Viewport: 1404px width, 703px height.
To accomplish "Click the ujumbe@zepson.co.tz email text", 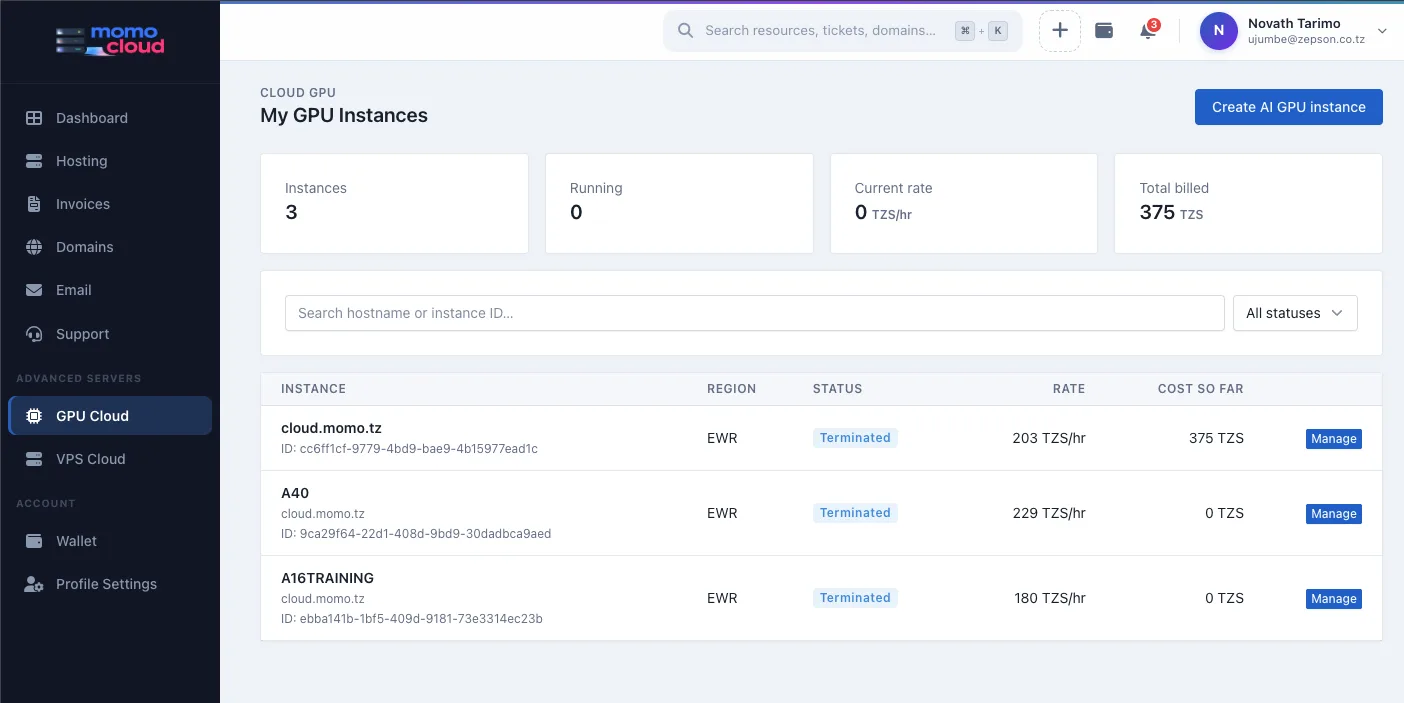I will point(1307,41).
